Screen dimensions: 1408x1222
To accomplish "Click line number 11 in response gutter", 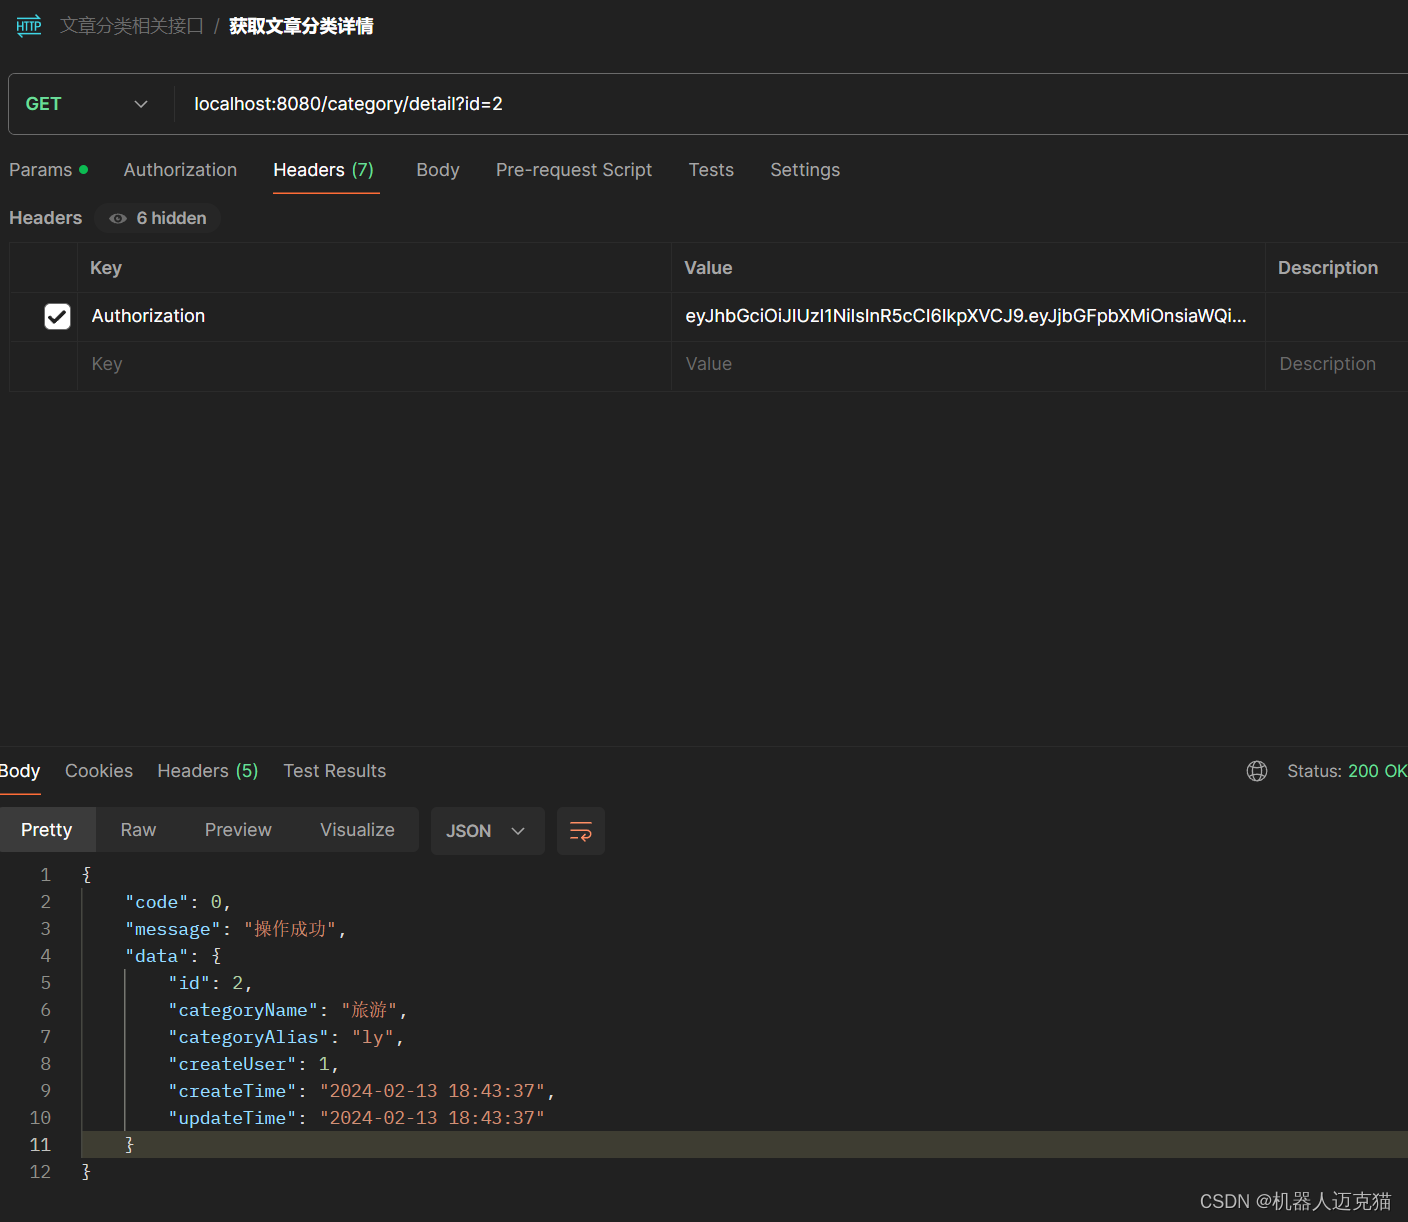I will 40,1145.
